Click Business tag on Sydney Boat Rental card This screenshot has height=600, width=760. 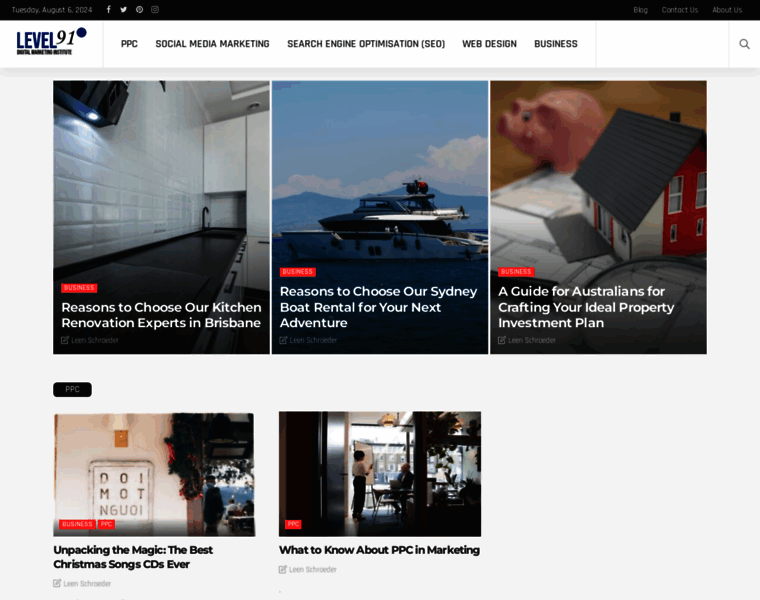coord(298,272)
